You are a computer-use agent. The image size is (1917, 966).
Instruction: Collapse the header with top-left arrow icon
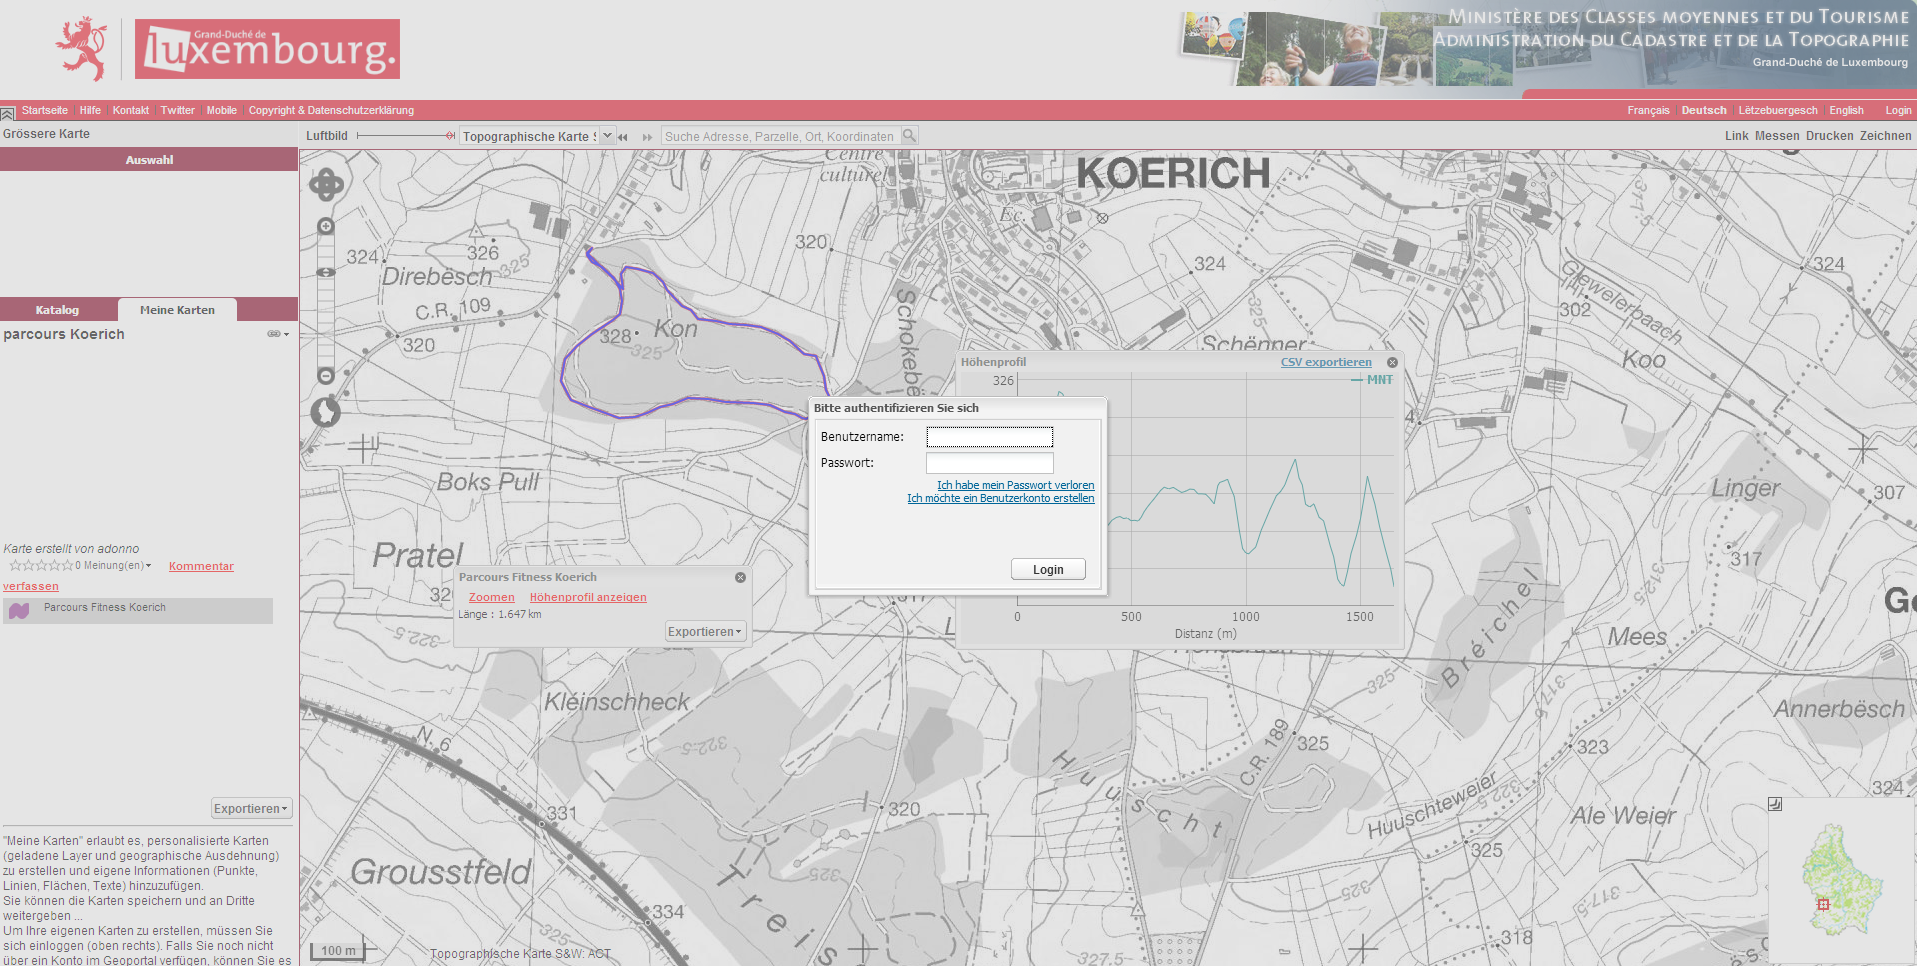(x=8, y=113)
